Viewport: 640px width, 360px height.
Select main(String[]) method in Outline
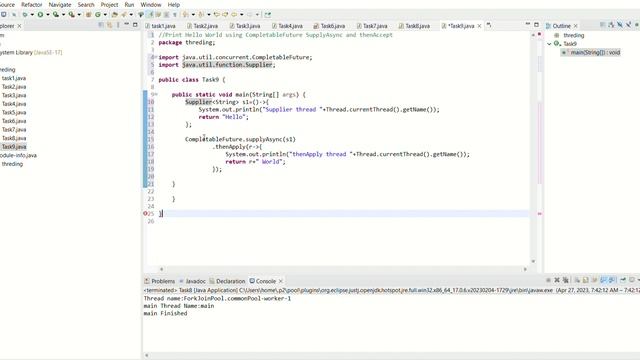click(x=591, y=52)
